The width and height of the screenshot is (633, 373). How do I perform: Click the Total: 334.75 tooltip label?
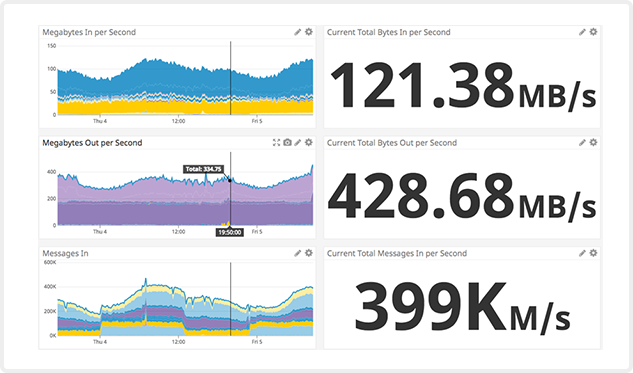[x=203, y=169]
